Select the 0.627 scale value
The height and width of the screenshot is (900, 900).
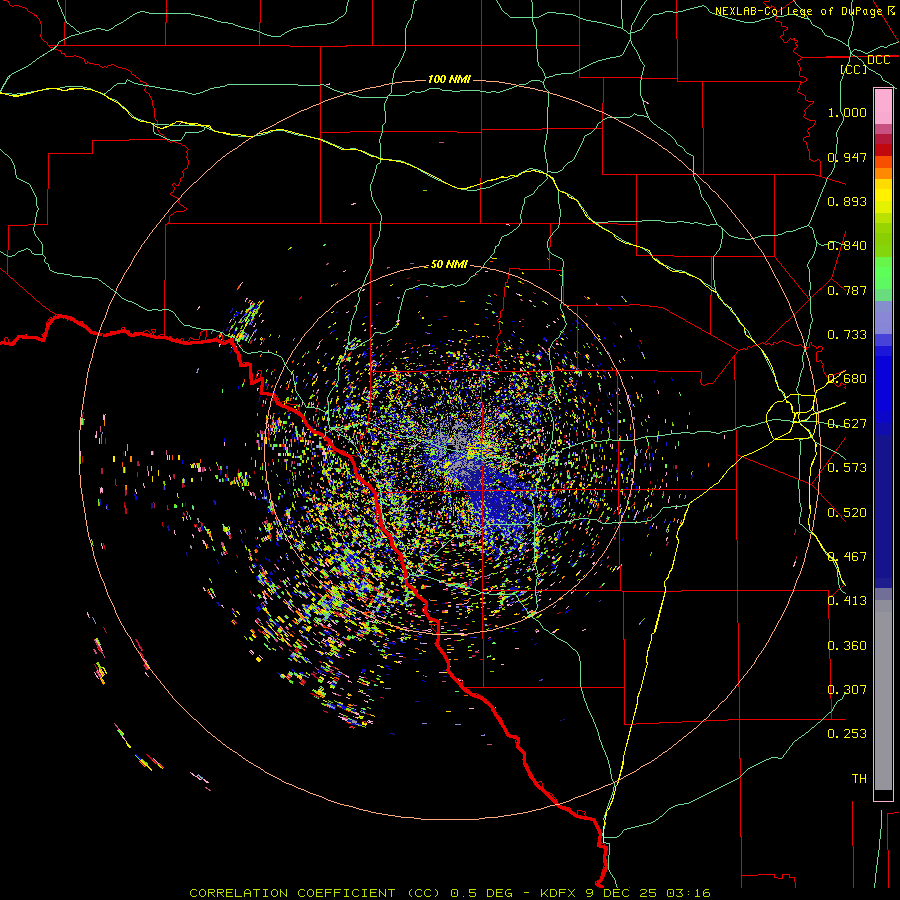click(847, 423)
